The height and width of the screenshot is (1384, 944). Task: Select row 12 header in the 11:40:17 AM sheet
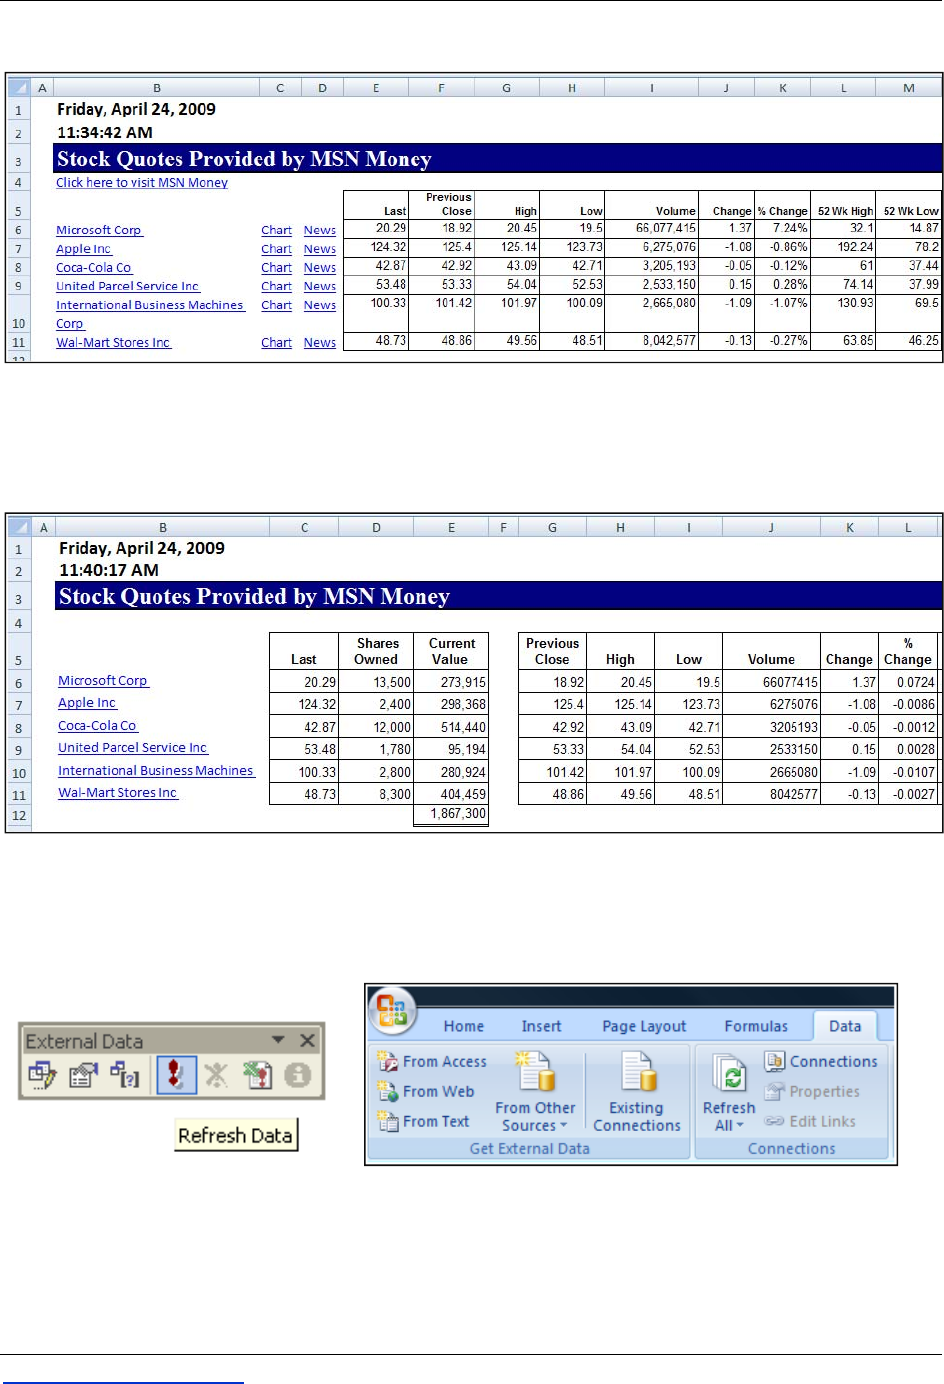click(x=18, y=816)
